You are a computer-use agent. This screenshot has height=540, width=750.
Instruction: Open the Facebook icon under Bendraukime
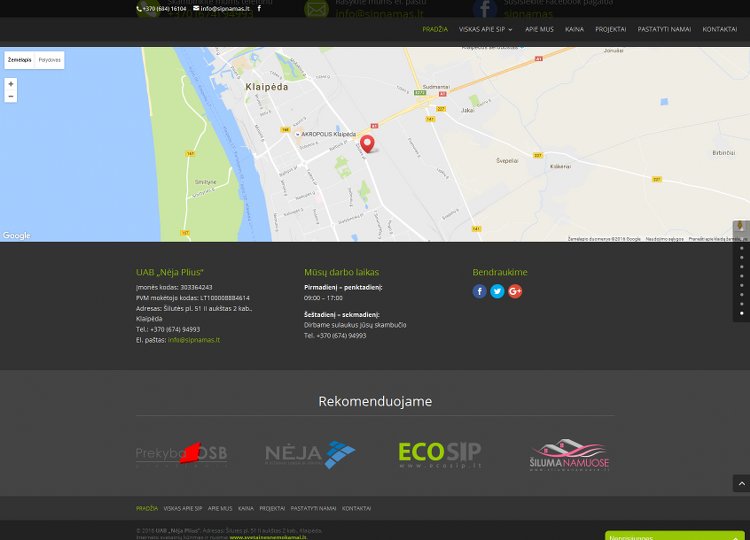click(479, 291)
